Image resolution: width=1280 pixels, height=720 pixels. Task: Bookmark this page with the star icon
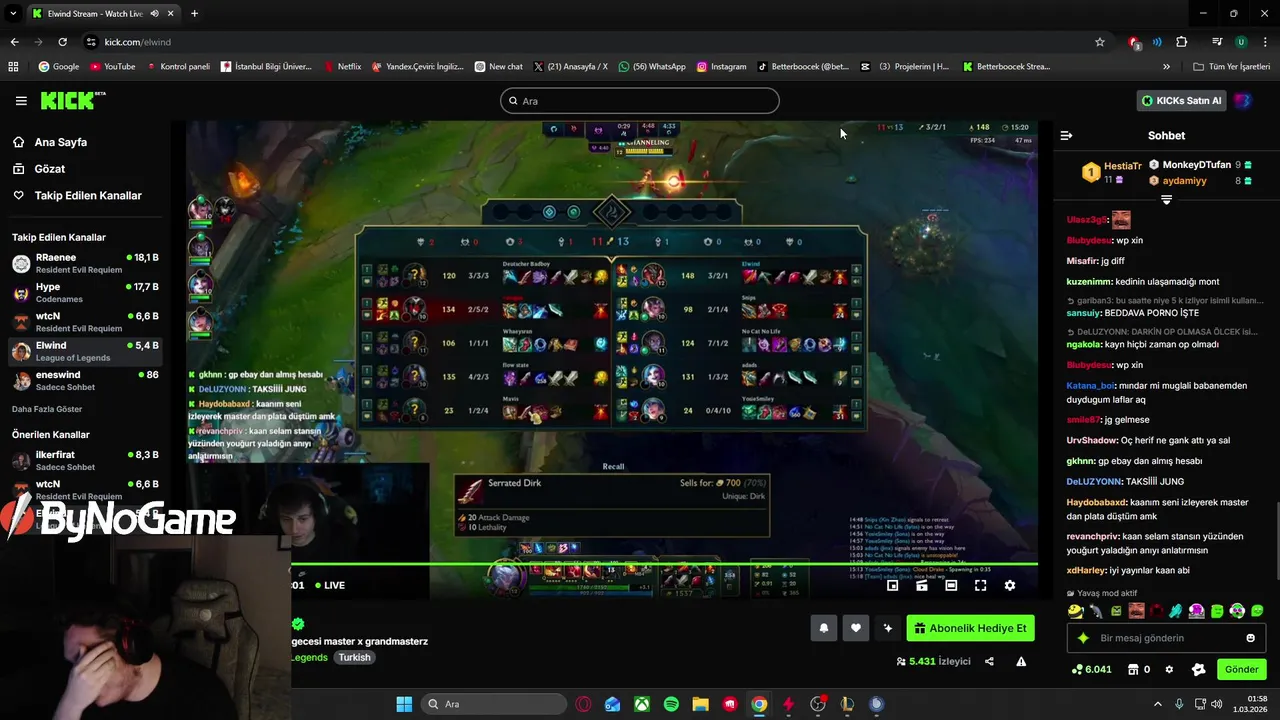tap(1100, 42)
